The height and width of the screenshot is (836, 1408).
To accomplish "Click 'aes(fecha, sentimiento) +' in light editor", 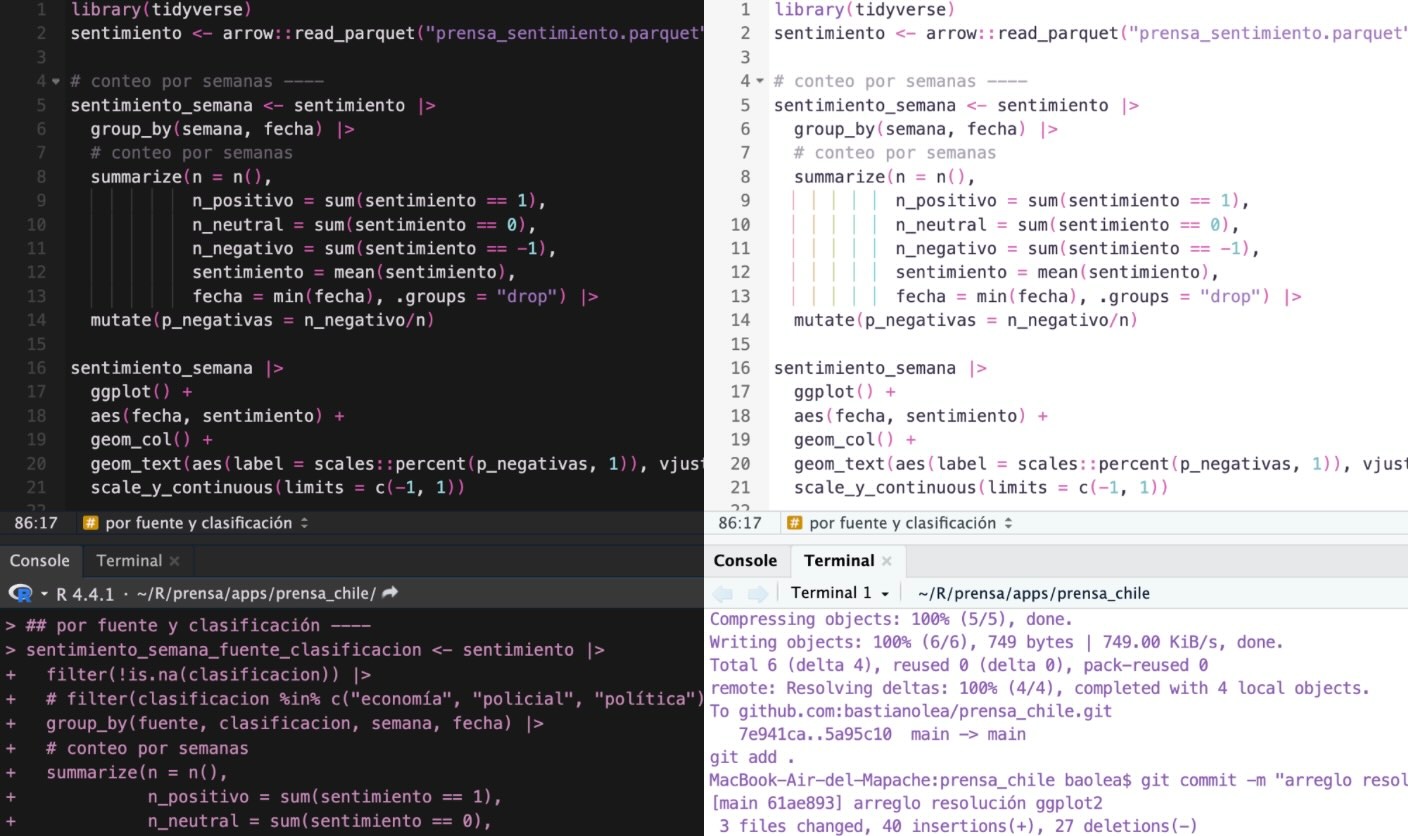I will pyautogui.click(x=920, y=415).
